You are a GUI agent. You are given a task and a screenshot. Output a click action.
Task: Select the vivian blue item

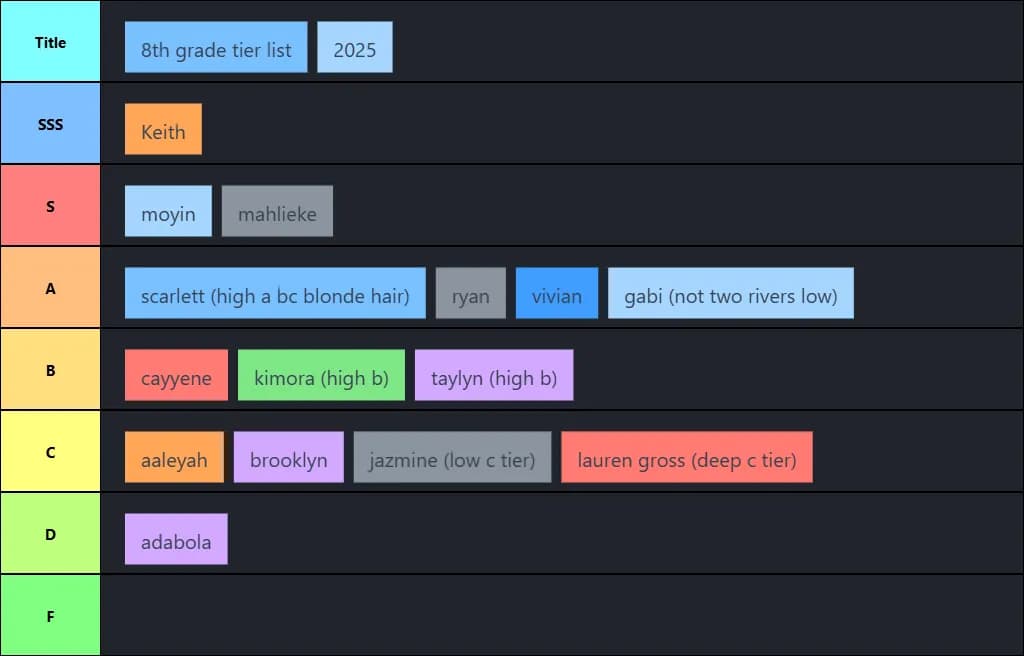(556, 294)
